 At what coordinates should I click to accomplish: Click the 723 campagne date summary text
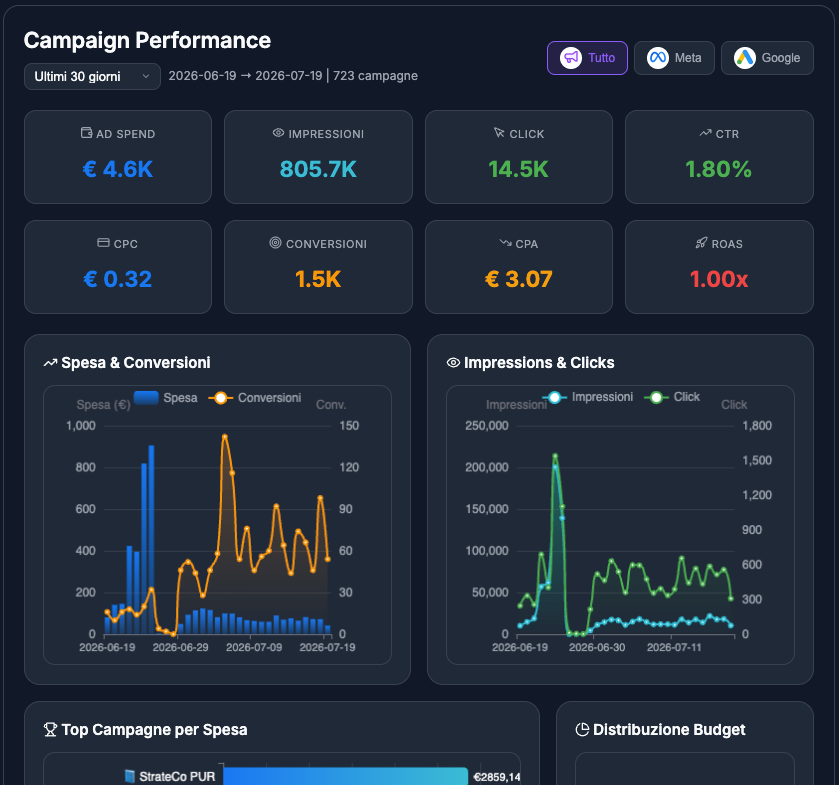tap(375, 76)
